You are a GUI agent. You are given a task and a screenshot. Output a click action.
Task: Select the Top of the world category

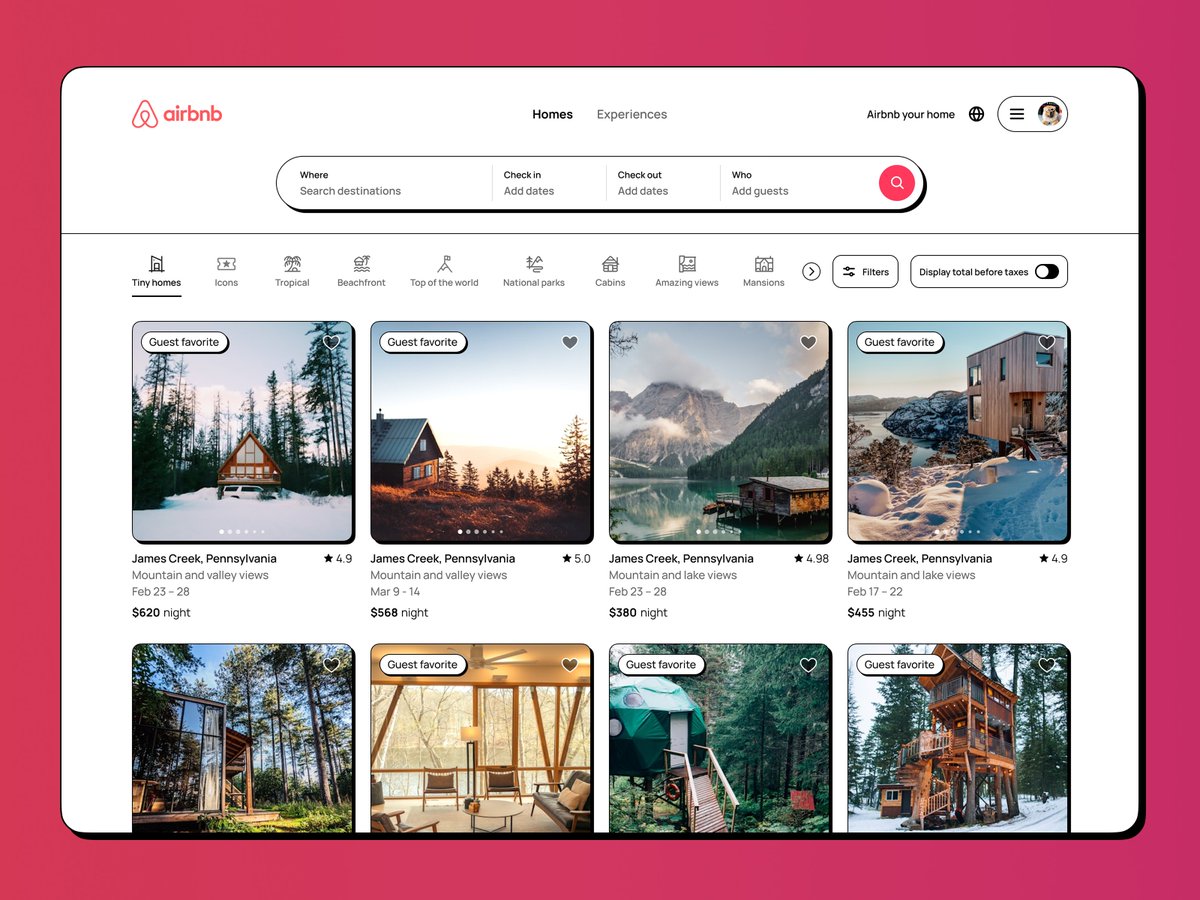[x=444, y=271]
